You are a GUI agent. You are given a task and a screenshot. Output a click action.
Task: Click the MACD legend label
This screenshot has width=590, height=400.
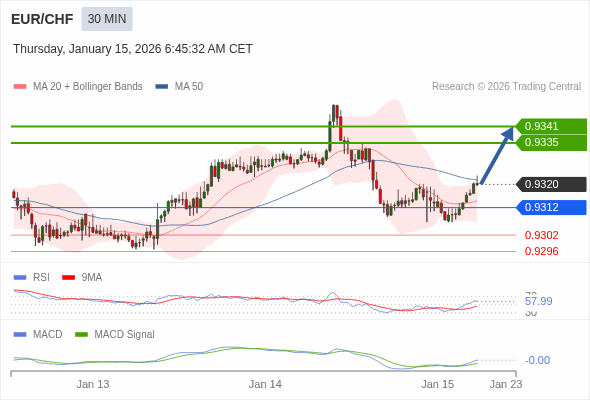coord(48,335)
